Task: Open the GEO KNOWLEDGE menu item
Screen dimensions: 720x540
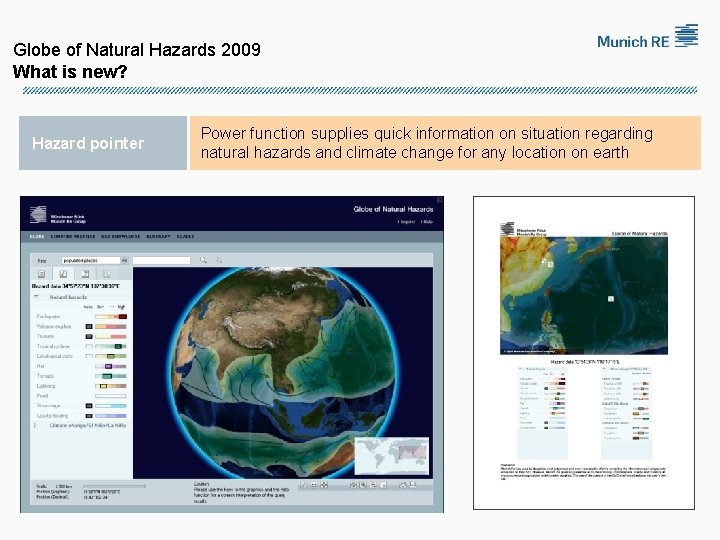Action: tap(120, 236)
